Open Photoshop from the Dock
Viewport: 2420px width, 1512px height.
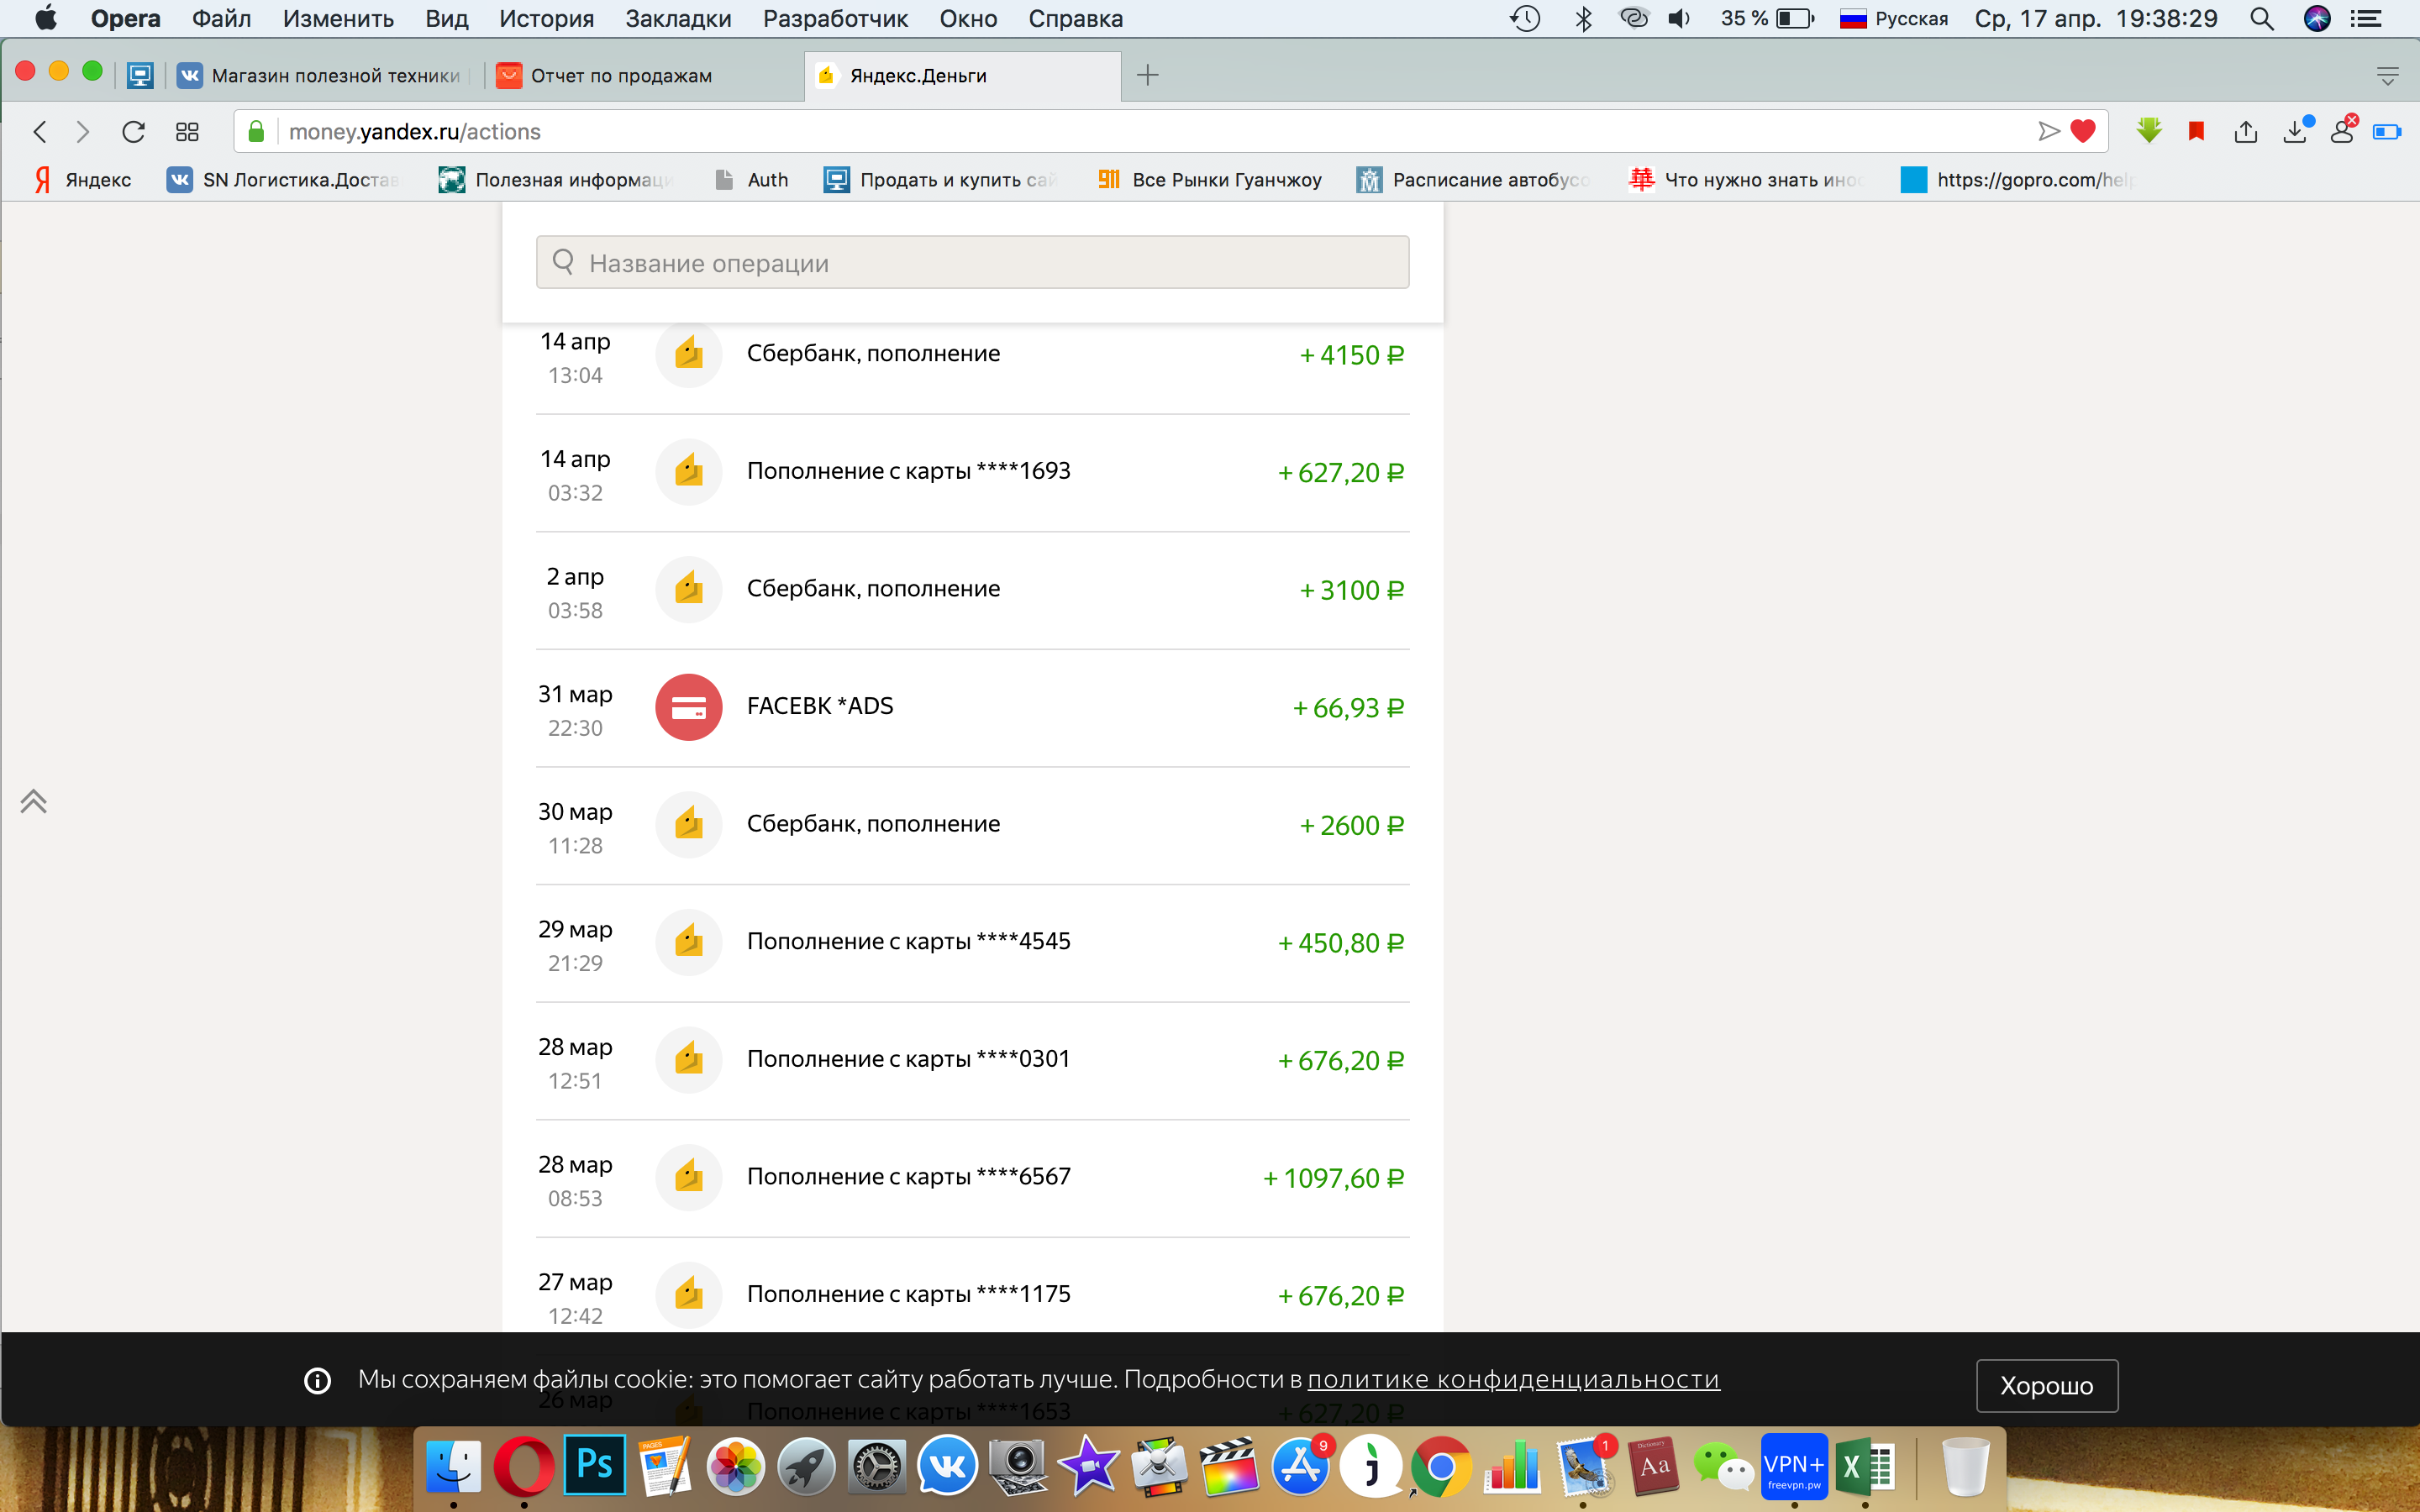click(x=595, y=1466)
